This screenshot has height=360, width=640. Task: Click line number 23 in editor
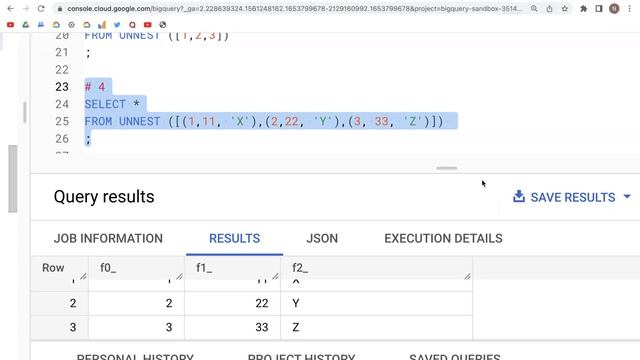[x=62, y=87]
